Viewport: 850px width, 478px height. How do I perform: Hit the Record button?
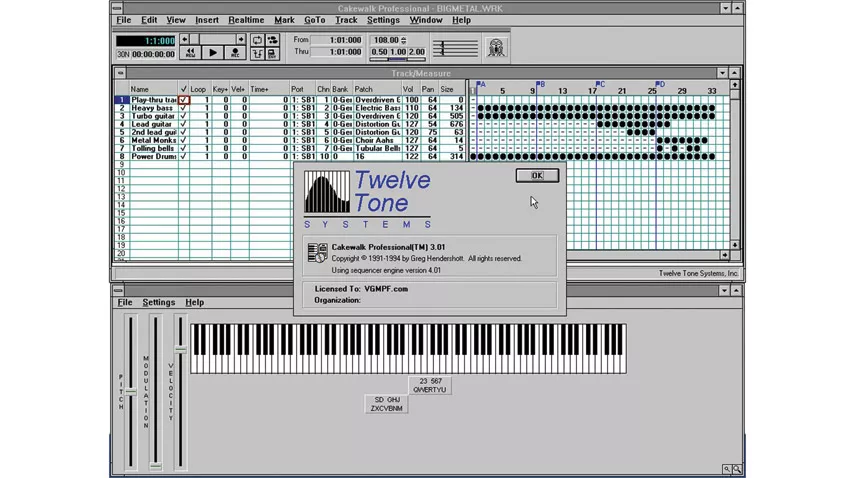coord(235,53)
